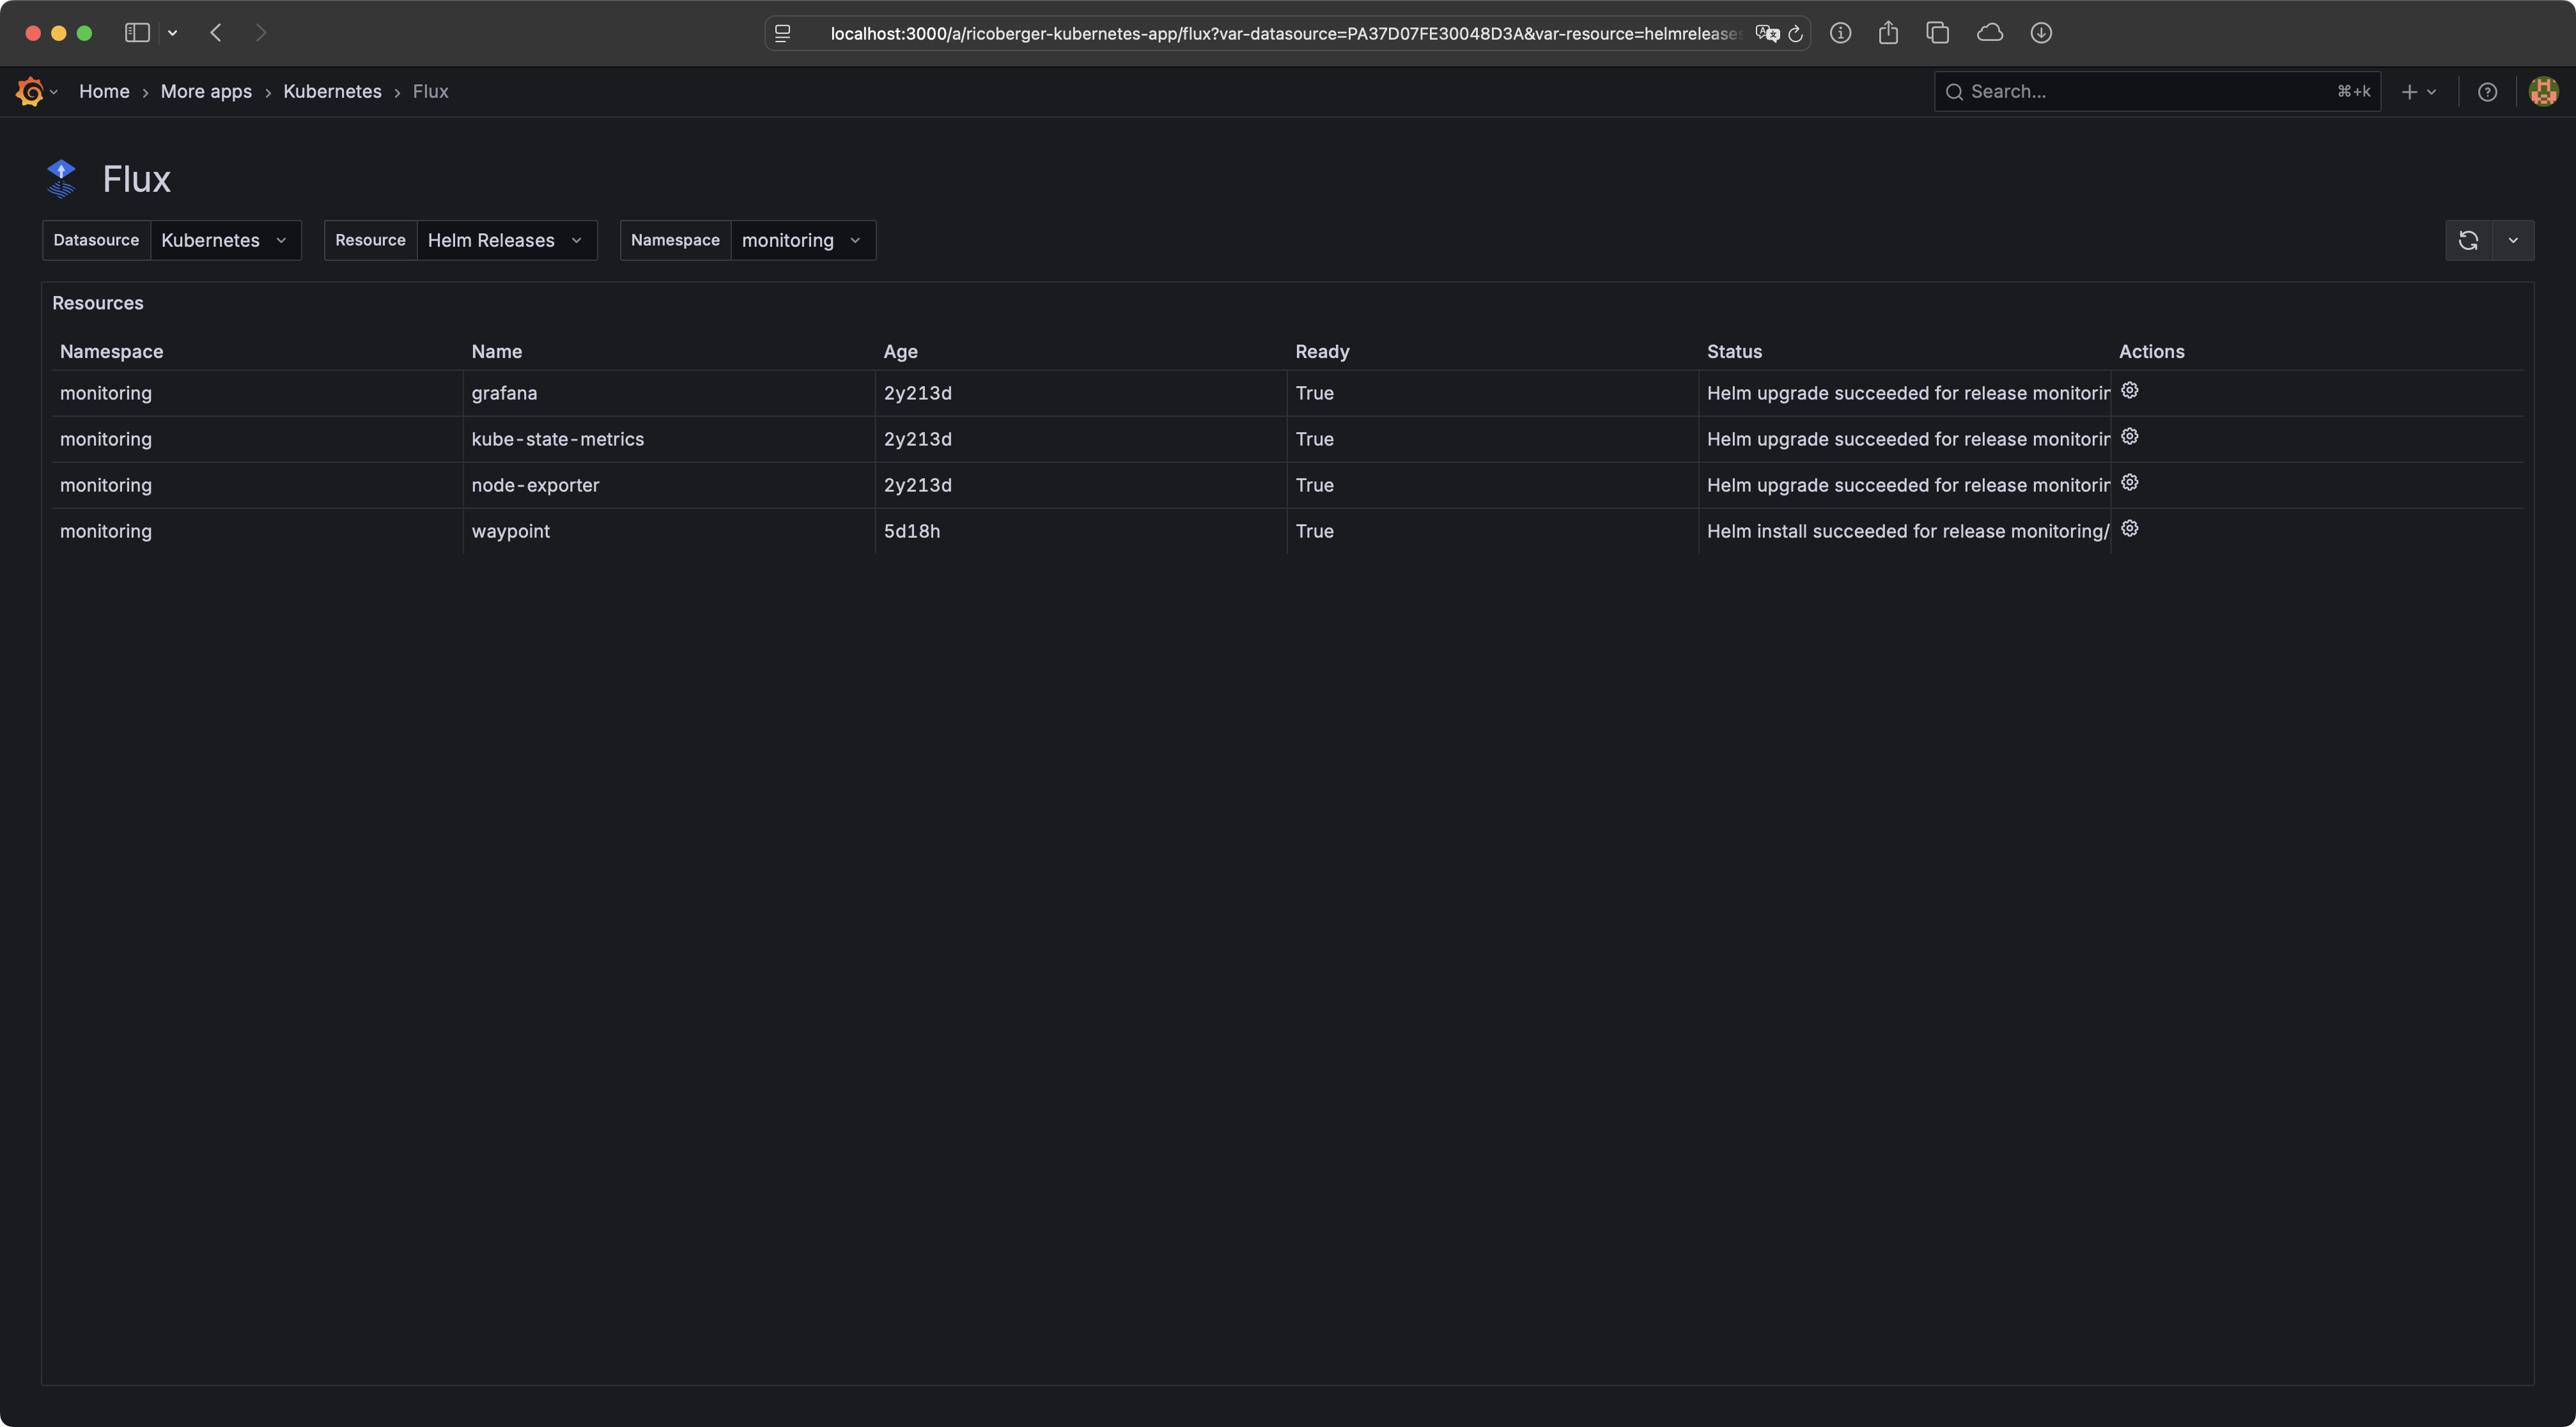Click the dashboard refresh icon
The image size is (2576, 1427).
[2468, 240]
